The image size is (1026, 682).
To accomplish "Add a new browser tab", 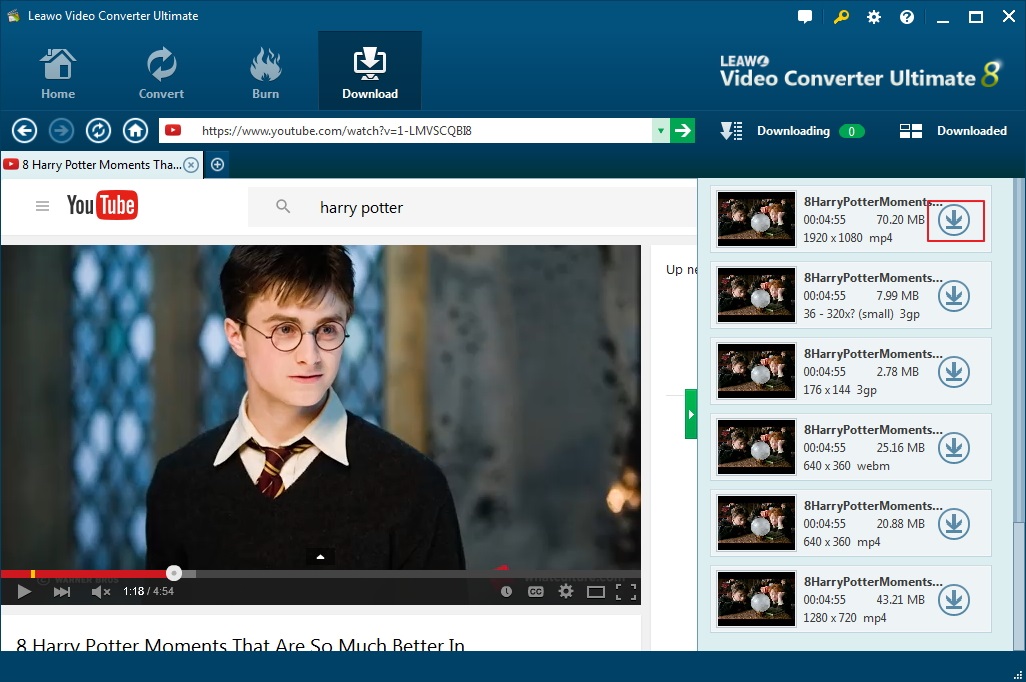I will tap(217, 165).
